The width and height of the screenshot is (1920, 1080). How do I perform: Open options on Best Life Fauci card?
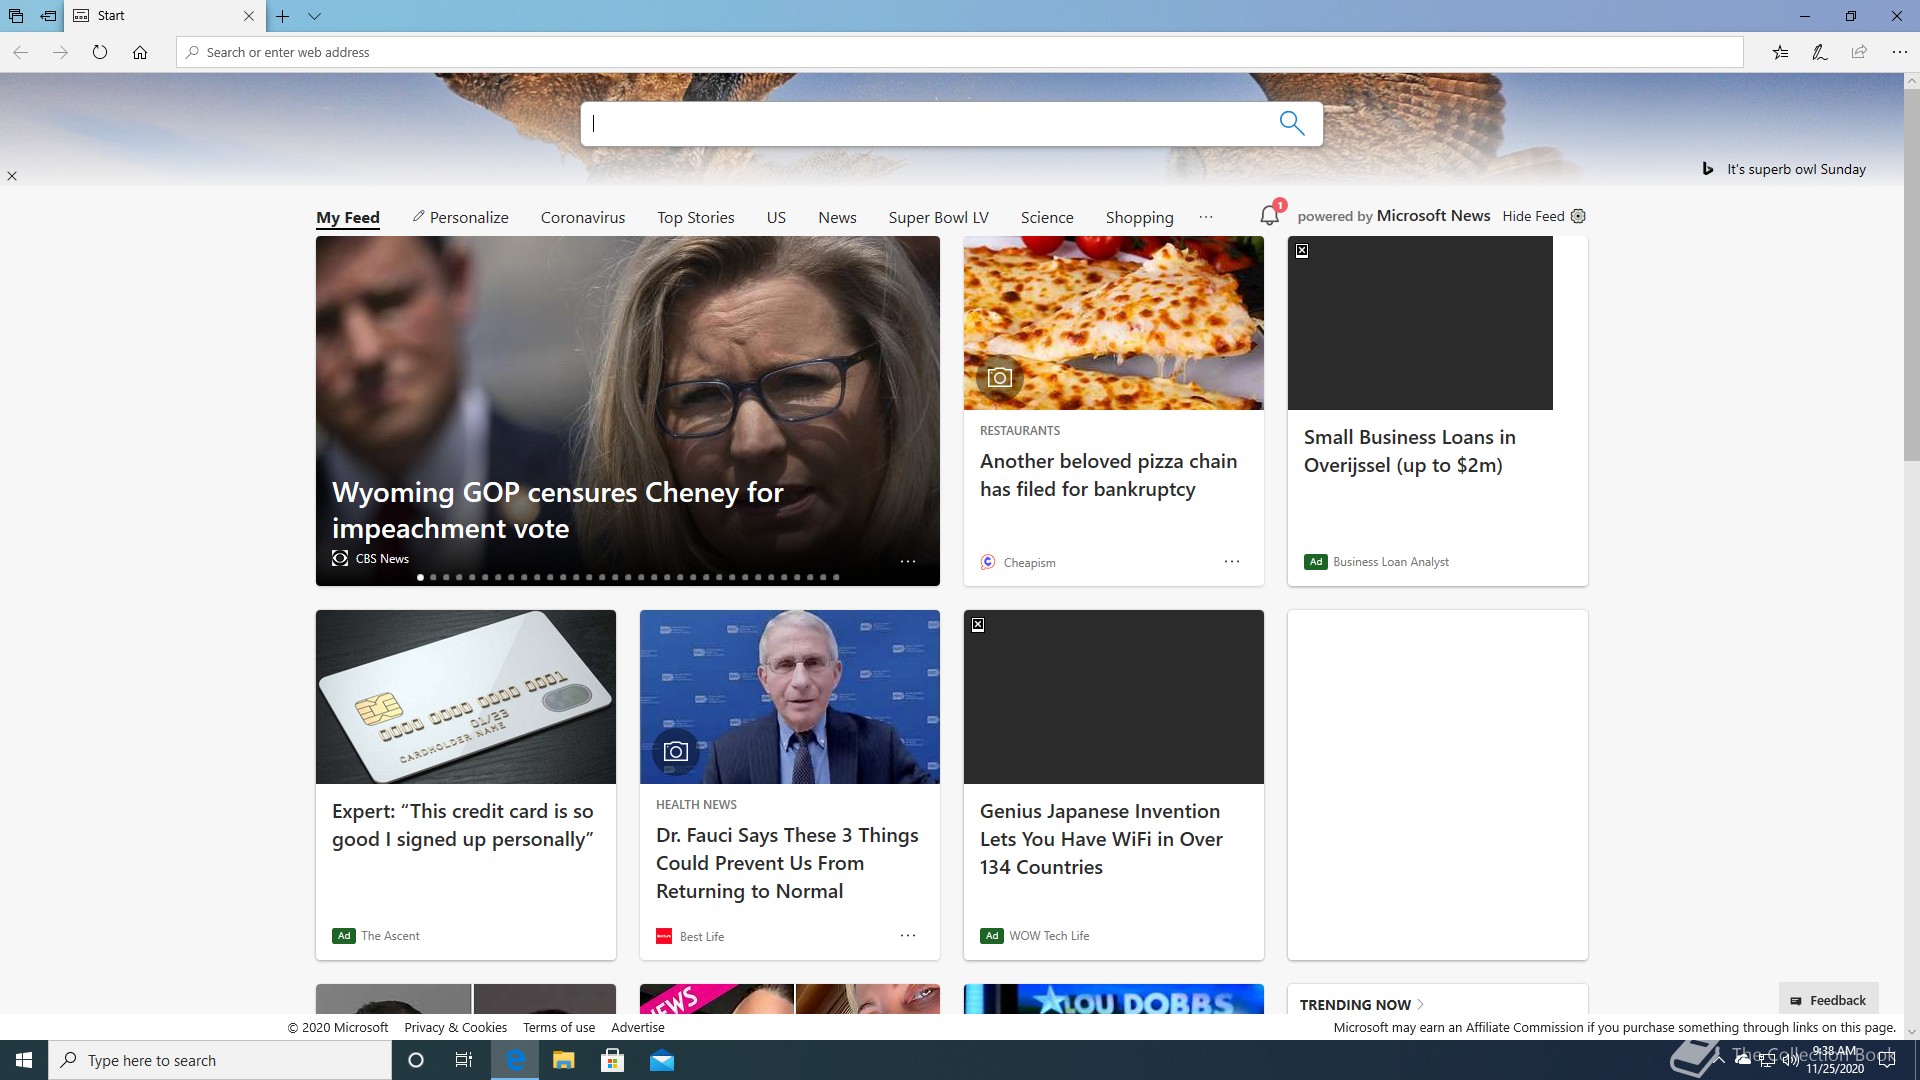pyautogui.click(x=908, y=935)
